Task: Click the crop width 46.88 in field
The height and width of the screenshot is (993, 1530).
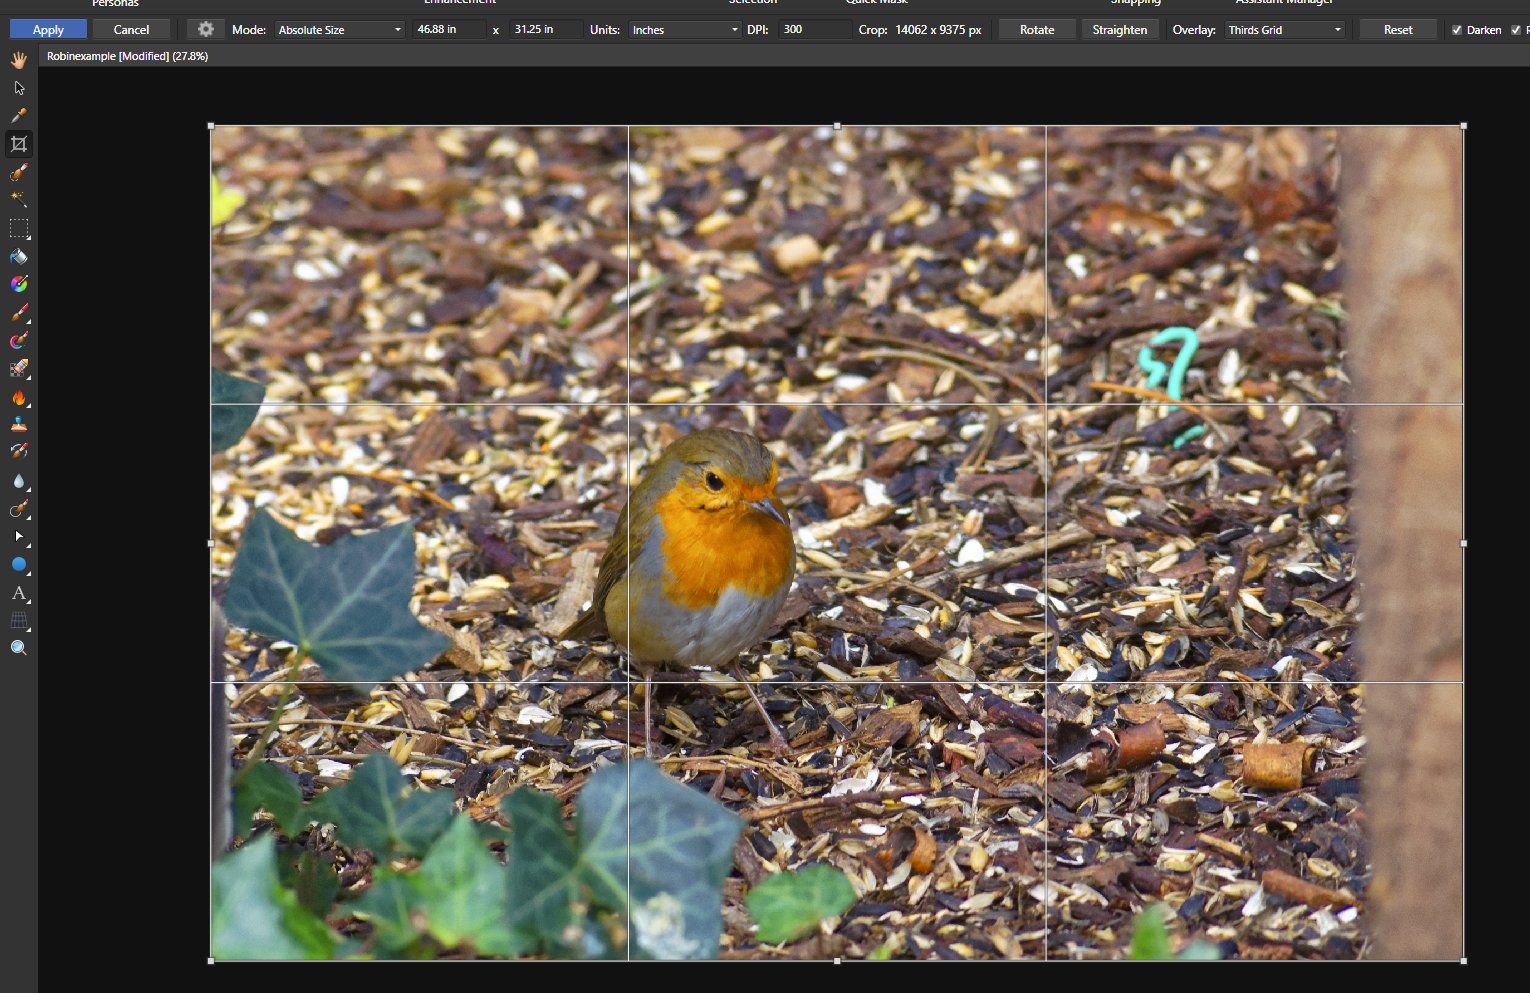Action: click(448, 30)
